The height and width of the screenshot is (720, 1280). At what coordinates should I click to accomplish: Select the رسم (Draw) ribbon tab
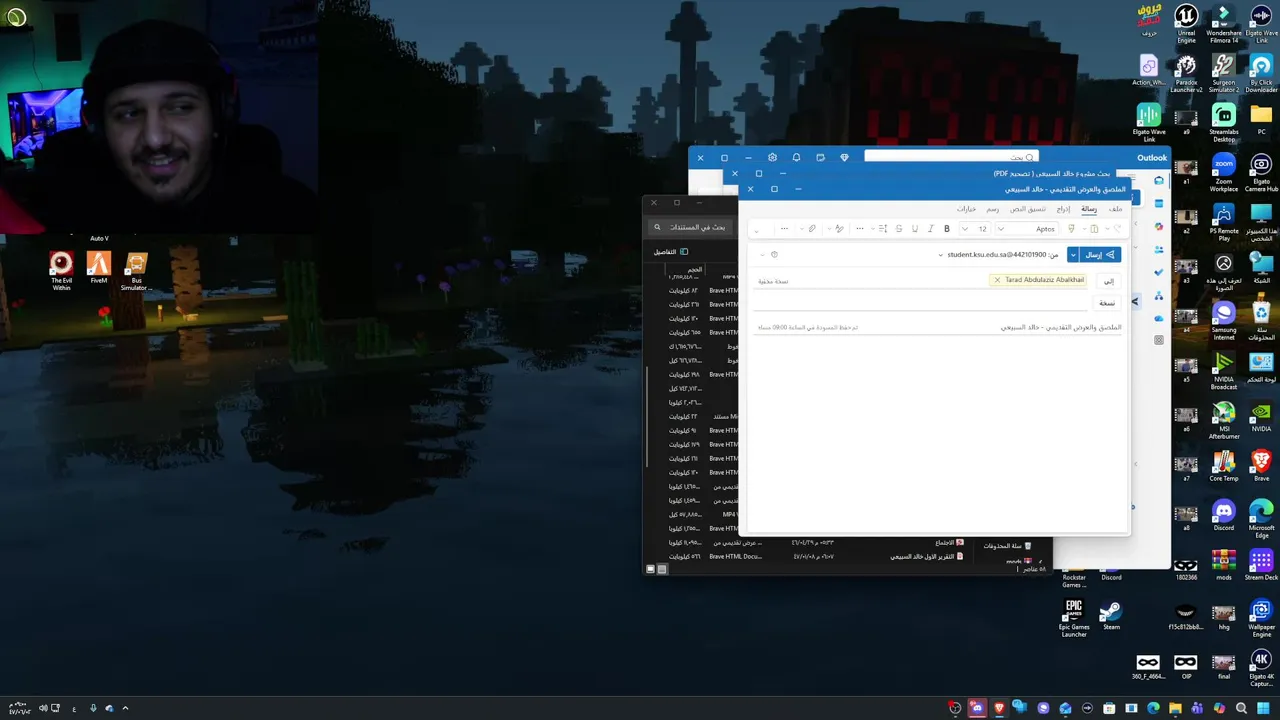pyautogui.click(x=992, y=209)
